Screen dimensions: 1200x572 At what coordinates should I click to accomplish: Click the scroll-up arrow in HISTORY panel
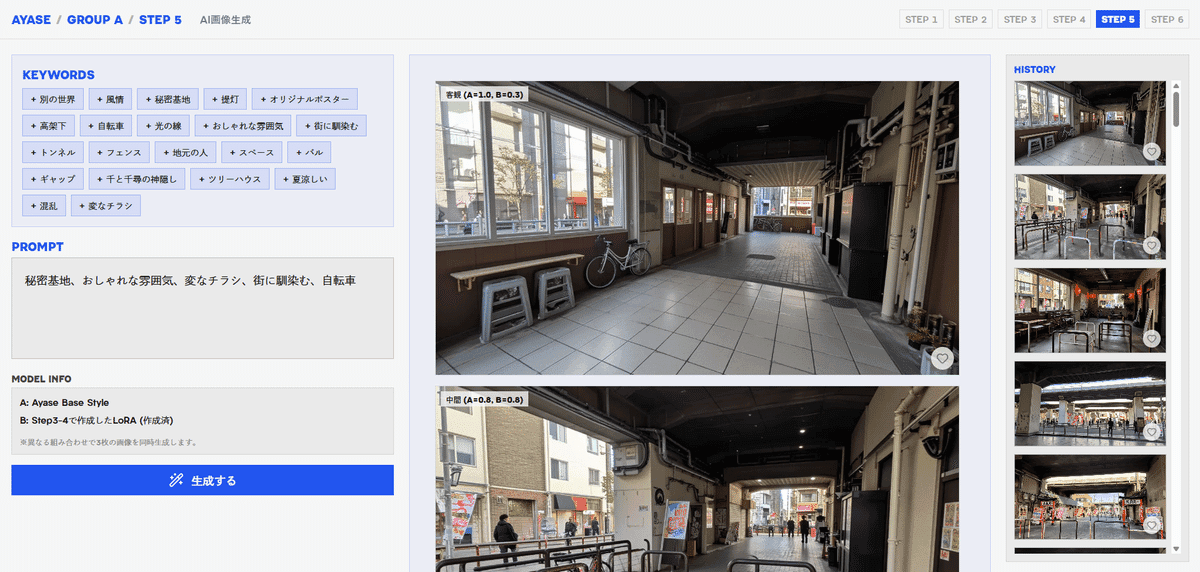(1176, 85)
